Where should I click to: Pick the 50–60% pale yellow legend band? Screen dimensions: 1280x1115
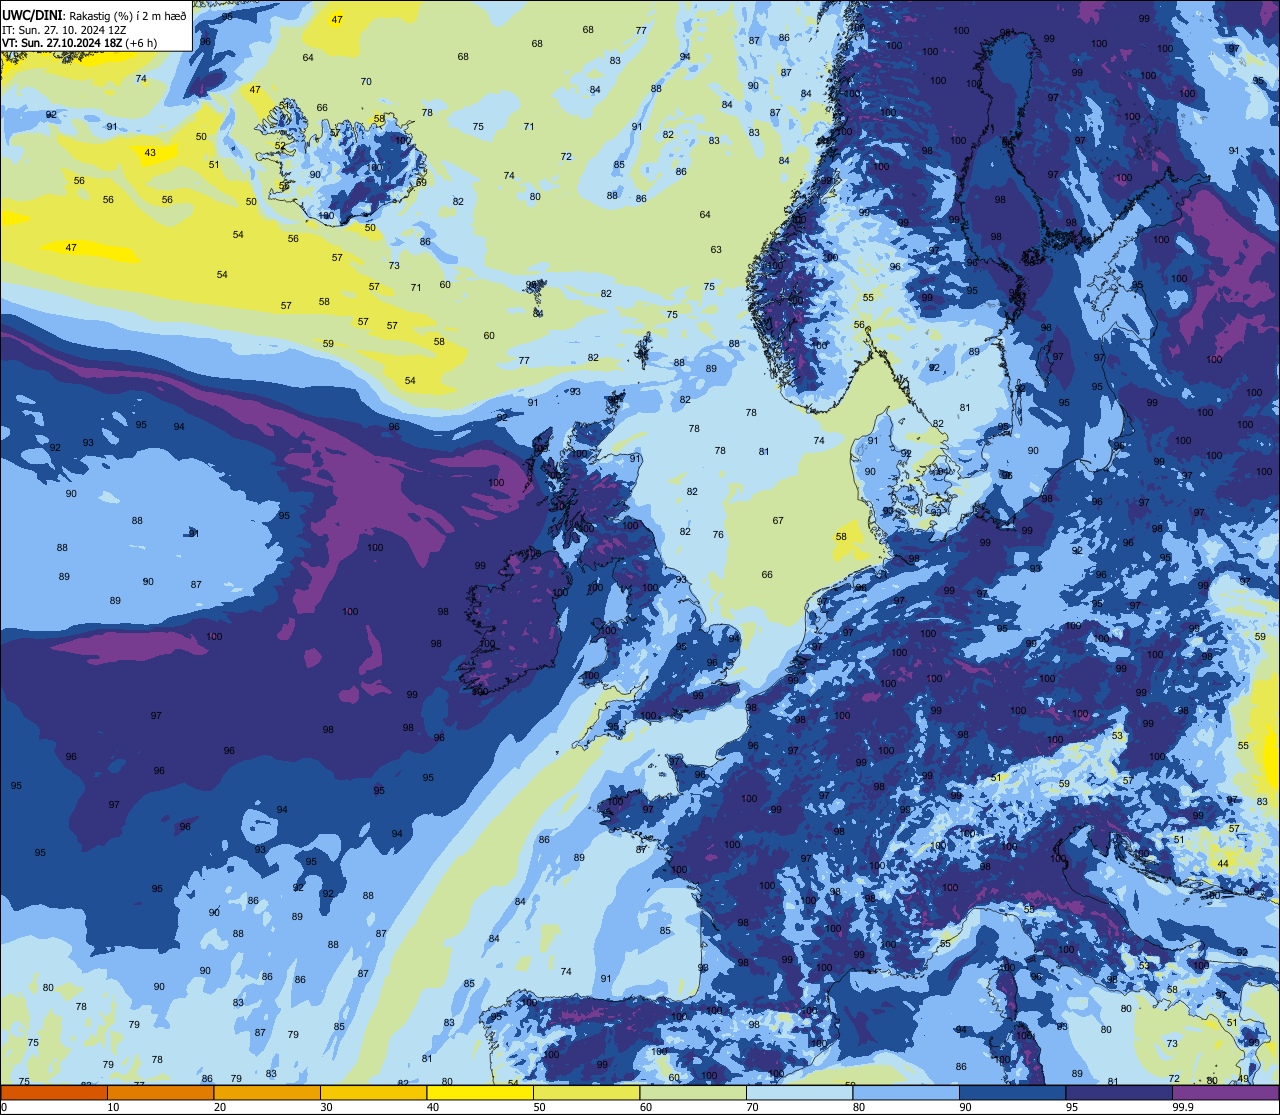click(586, 1092)
